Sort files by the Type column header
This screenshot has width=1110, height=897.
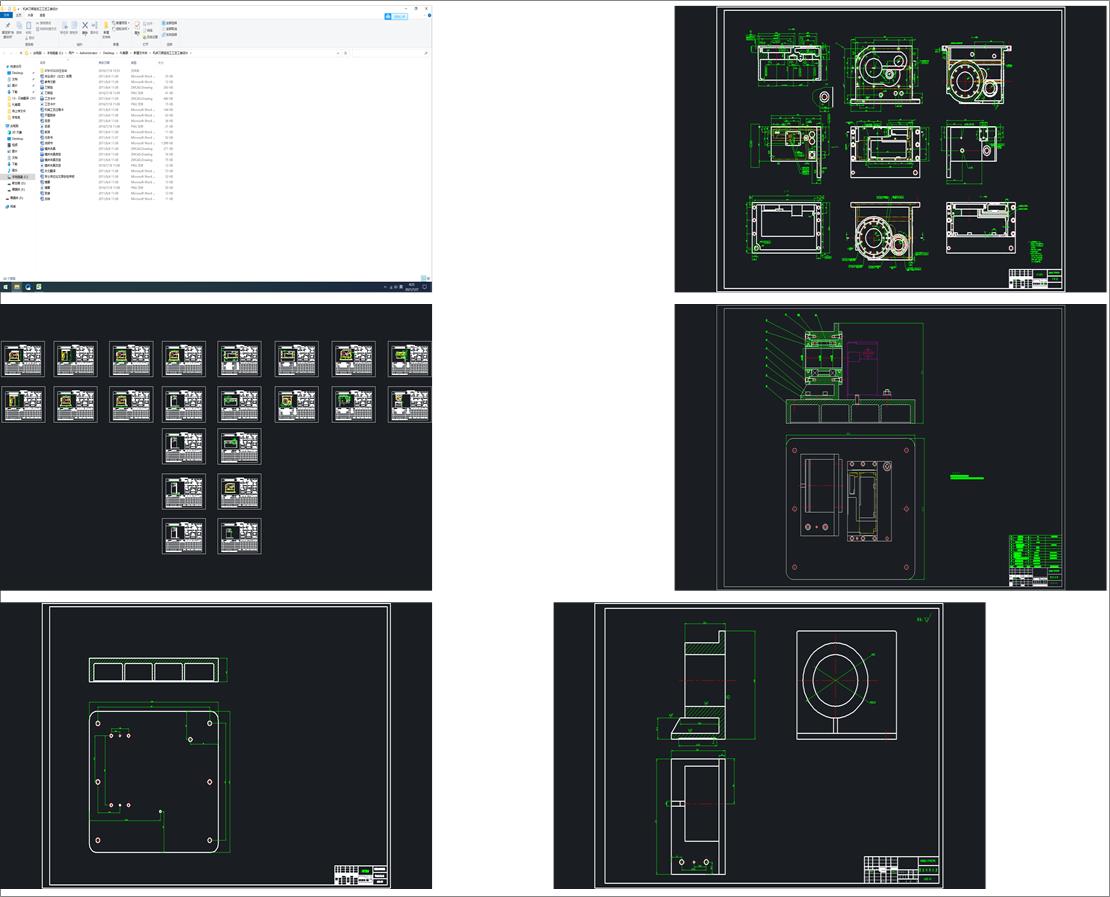pyautogui.click(x=134, y=62)
